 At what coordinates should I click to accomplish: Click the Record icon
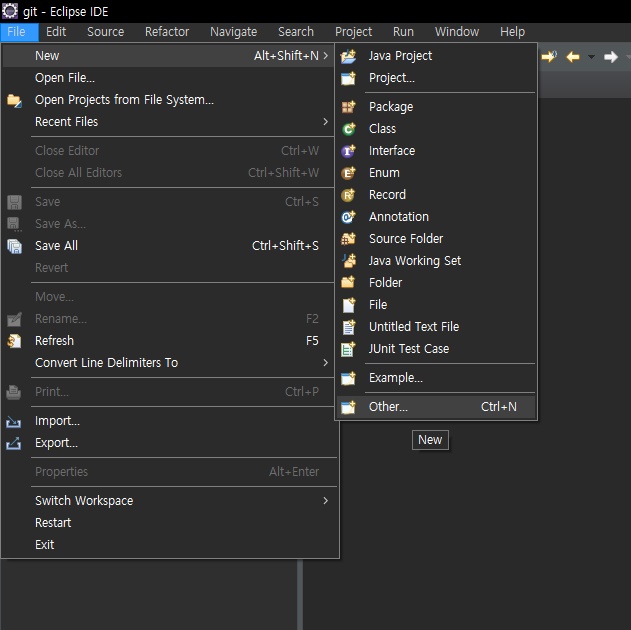[348, 195]
